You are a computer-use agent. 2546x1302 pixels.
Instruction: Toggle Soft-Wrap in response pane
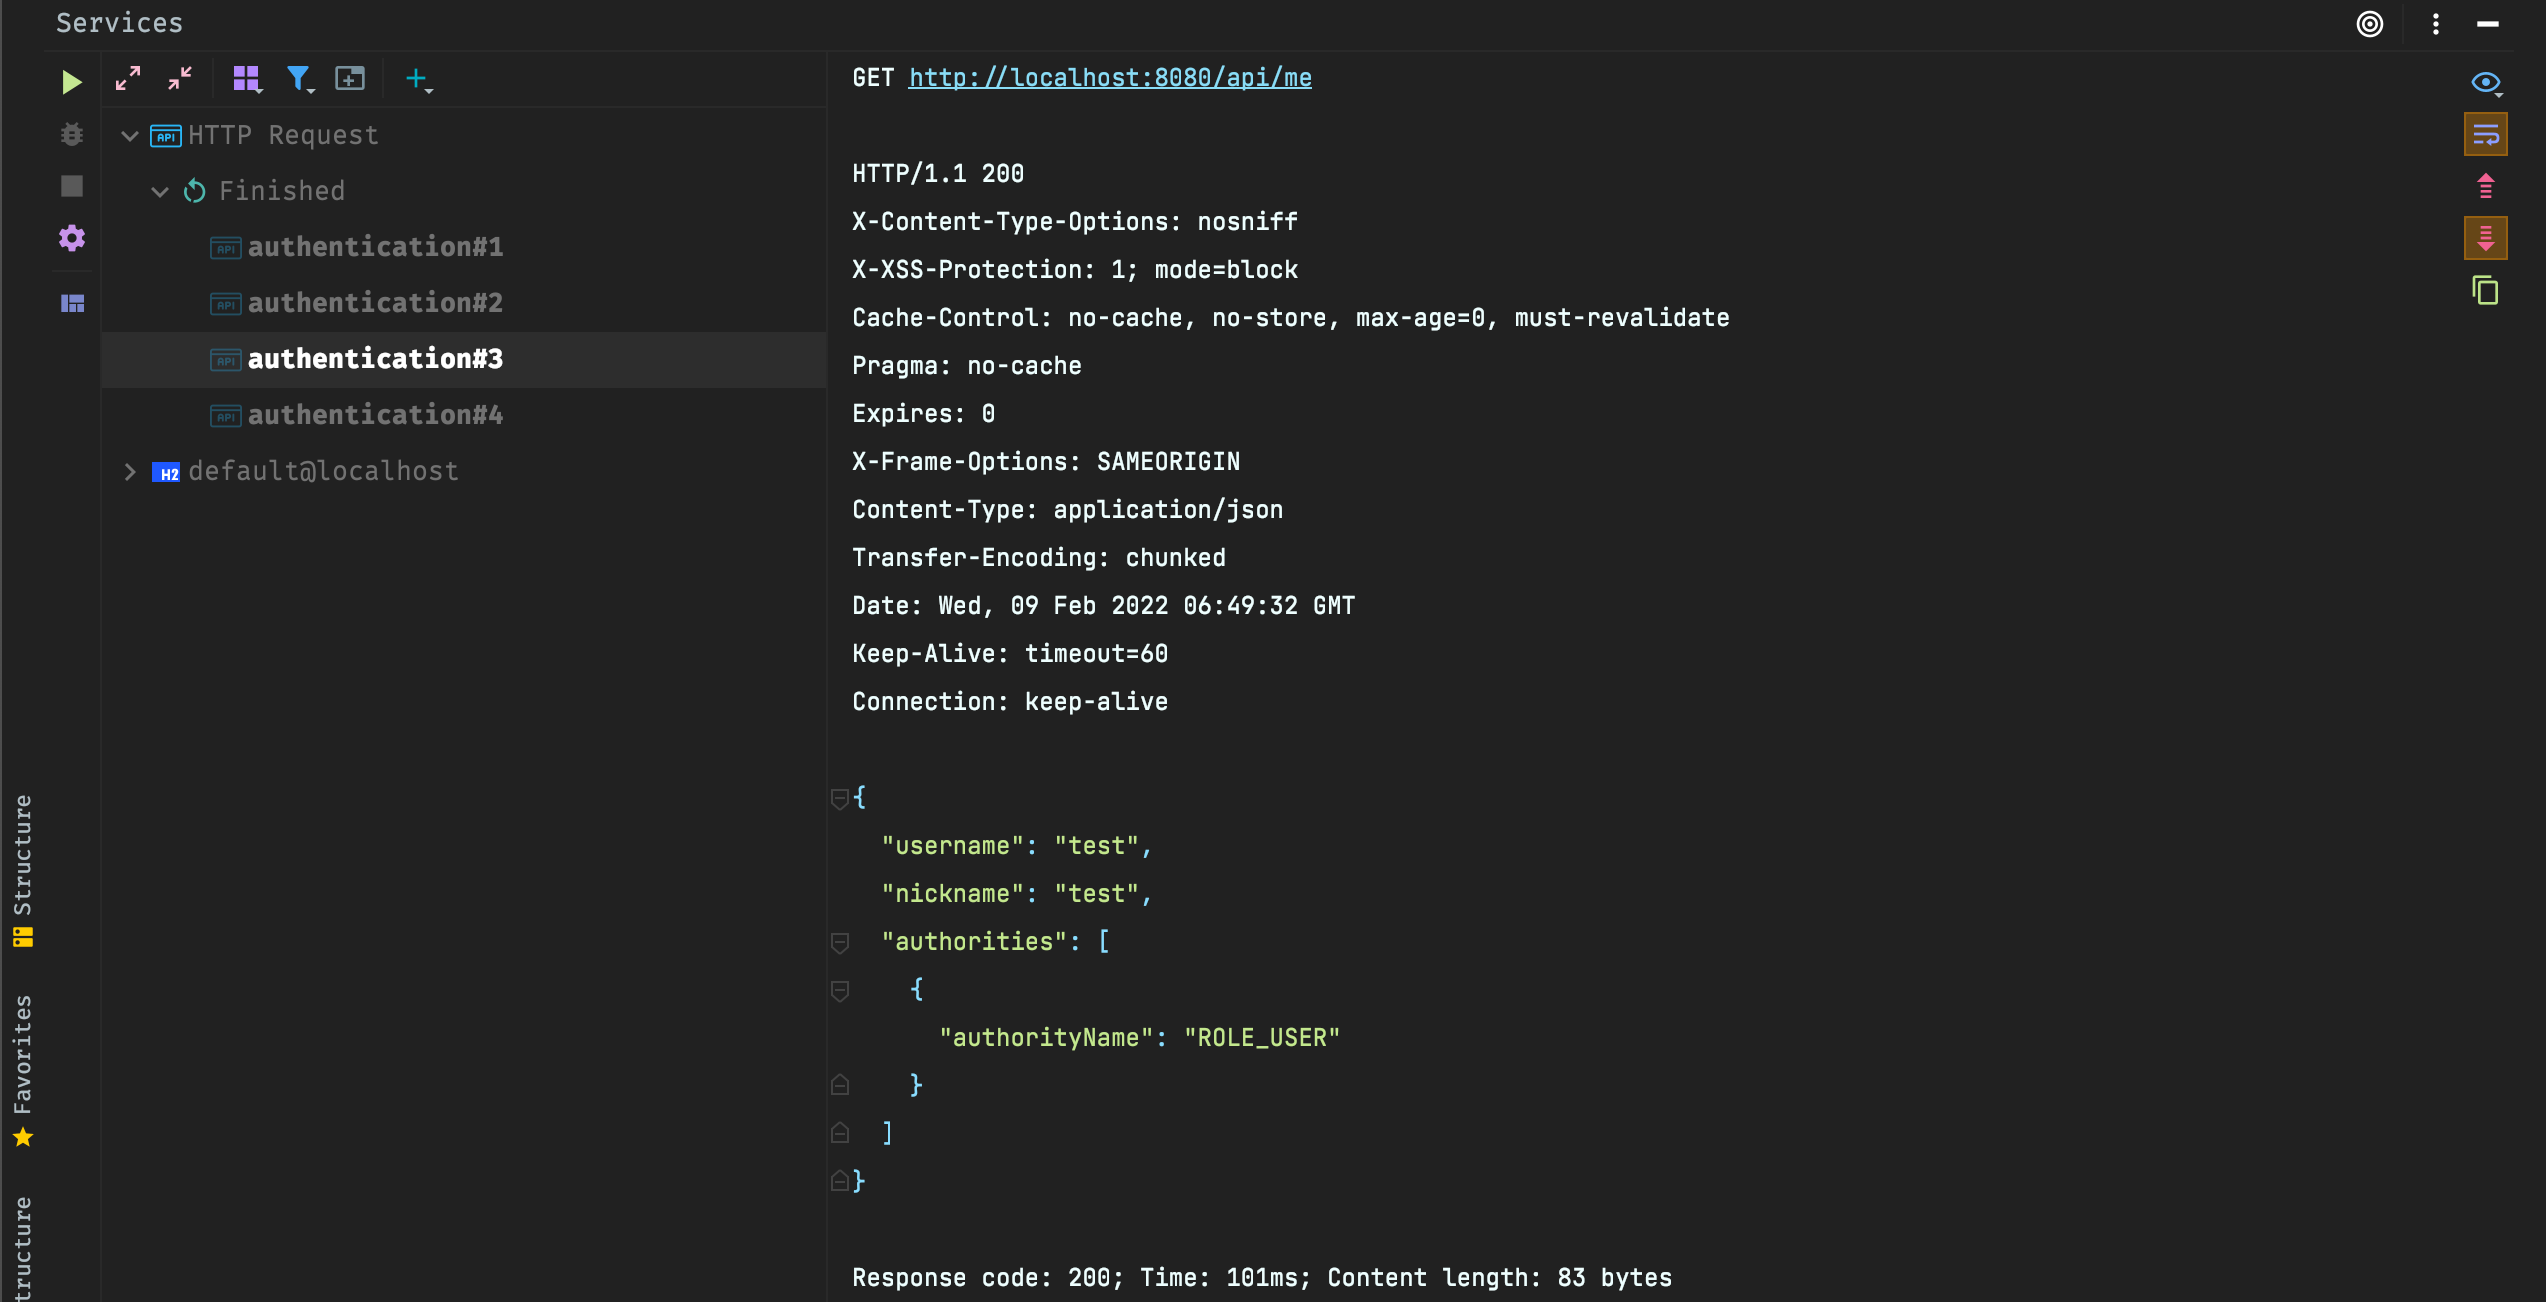2485,135
